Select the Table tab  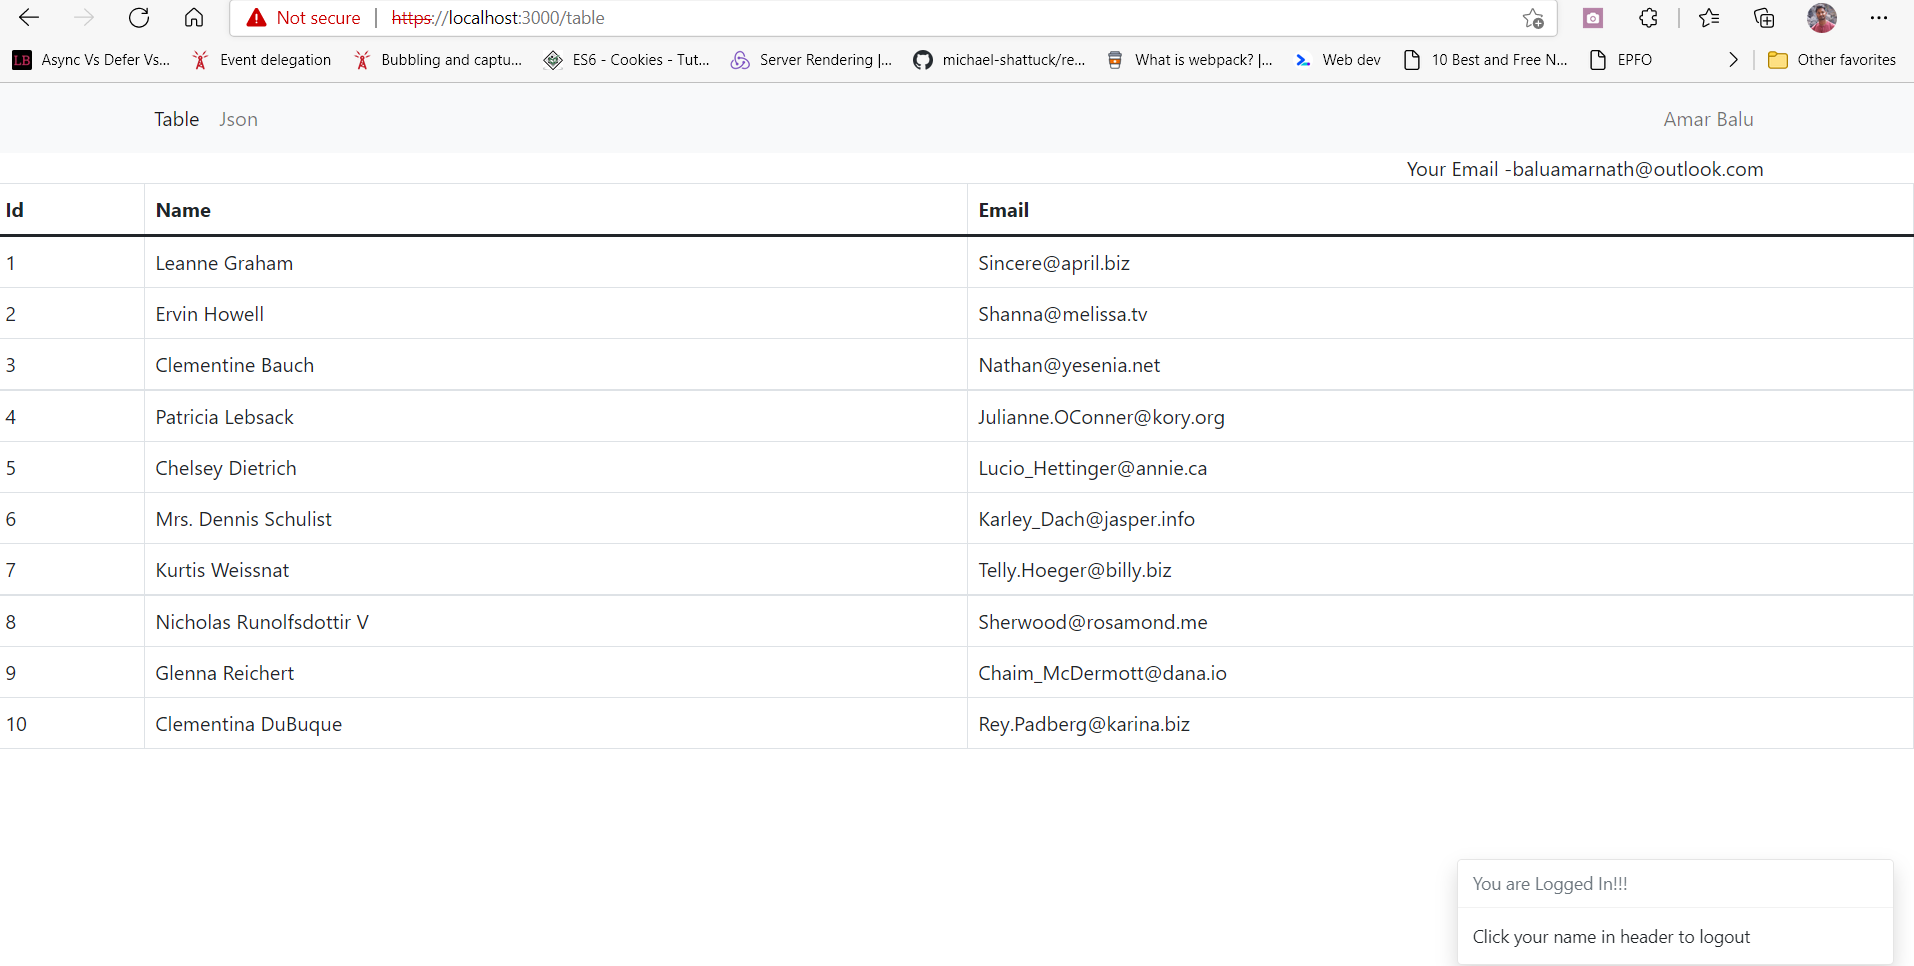tap(176, 119)
